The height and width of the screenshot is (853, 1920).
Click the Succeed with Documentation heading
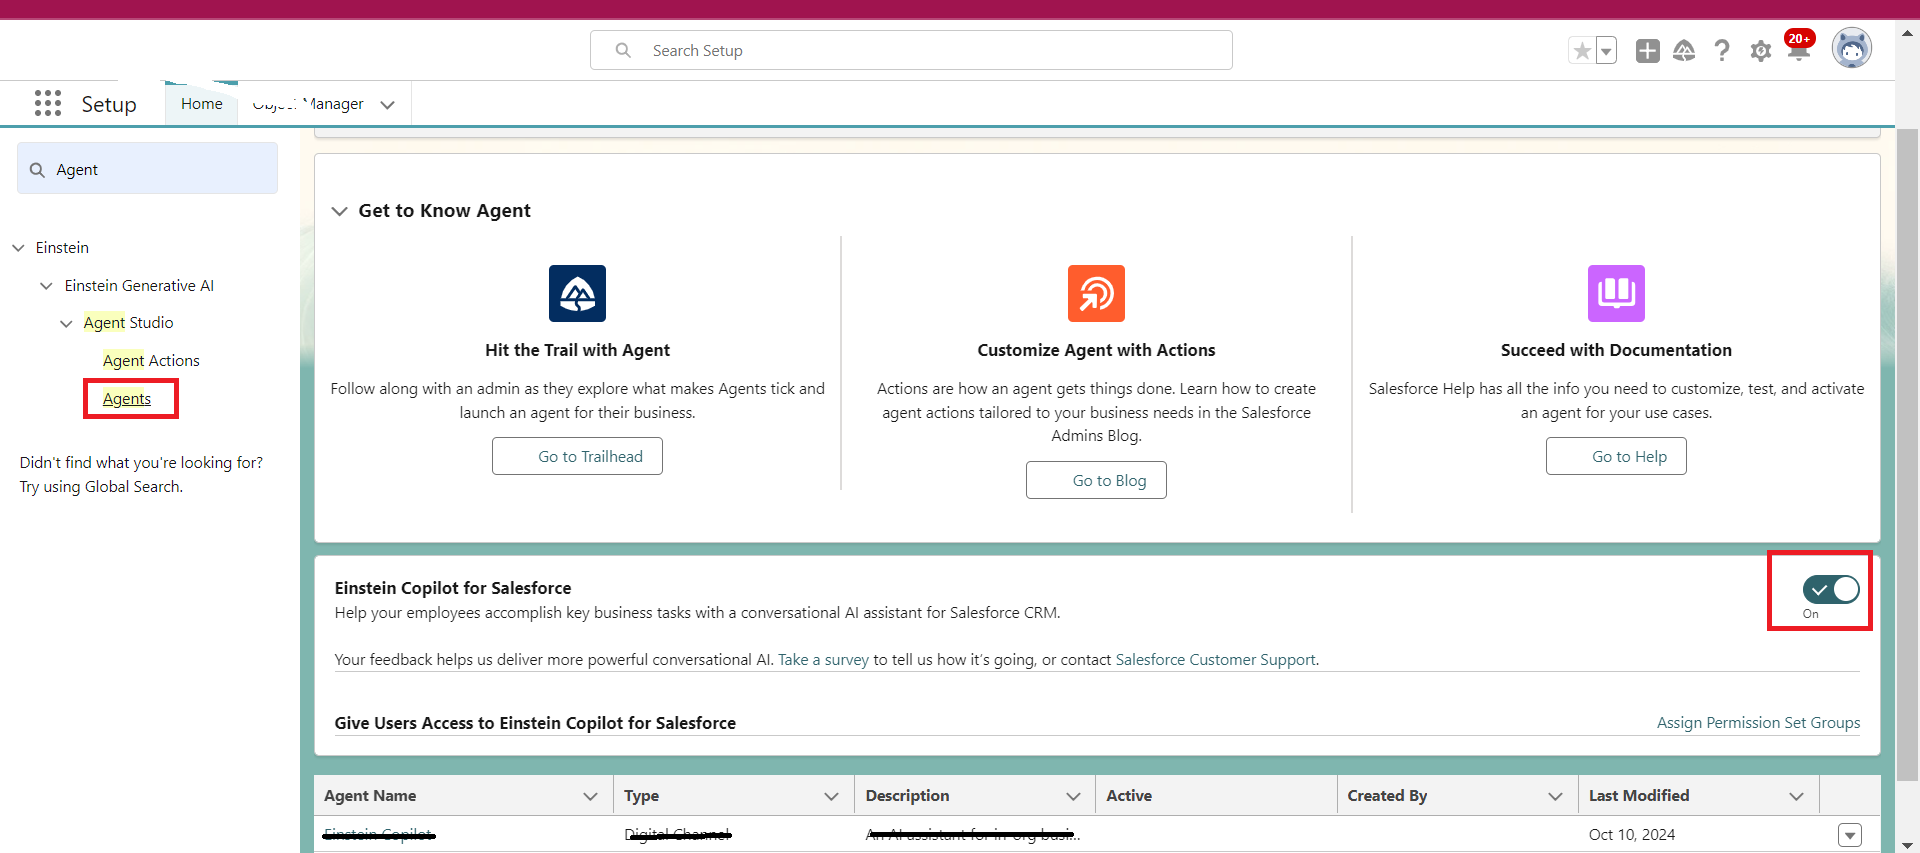point(1616,350)
